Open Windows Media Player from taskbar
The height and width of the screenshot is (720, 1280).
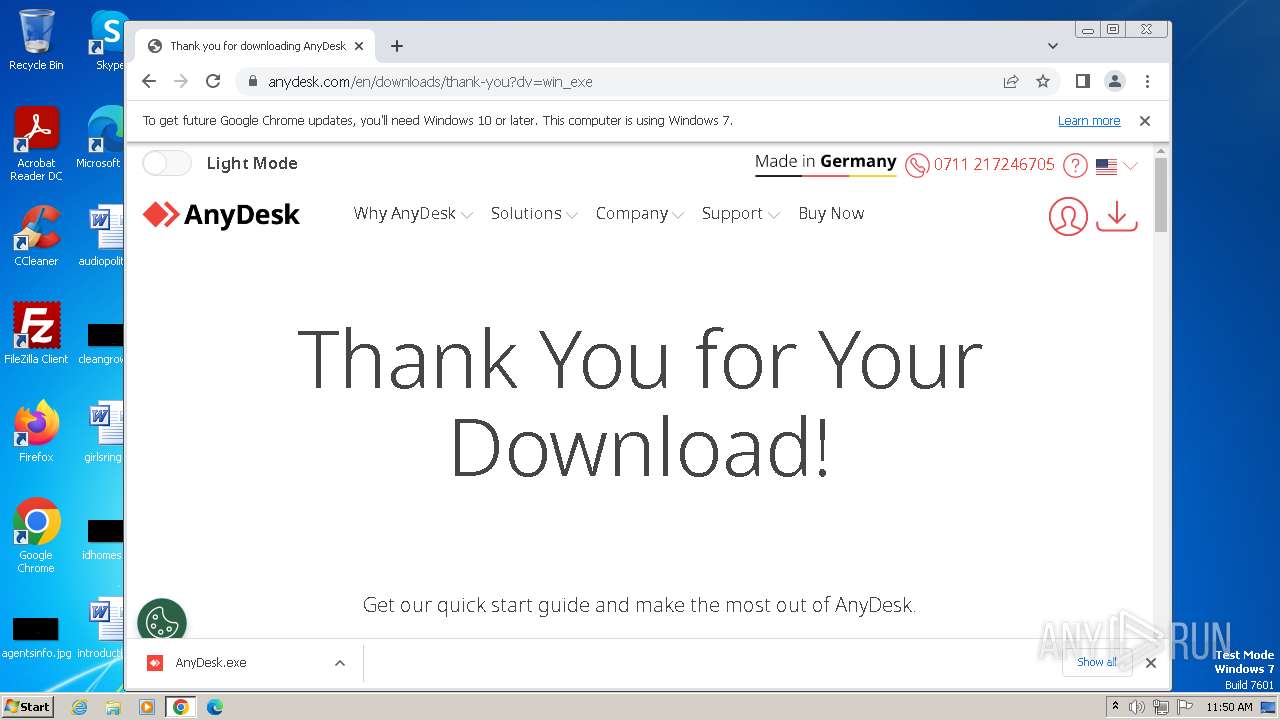point(147,707)
